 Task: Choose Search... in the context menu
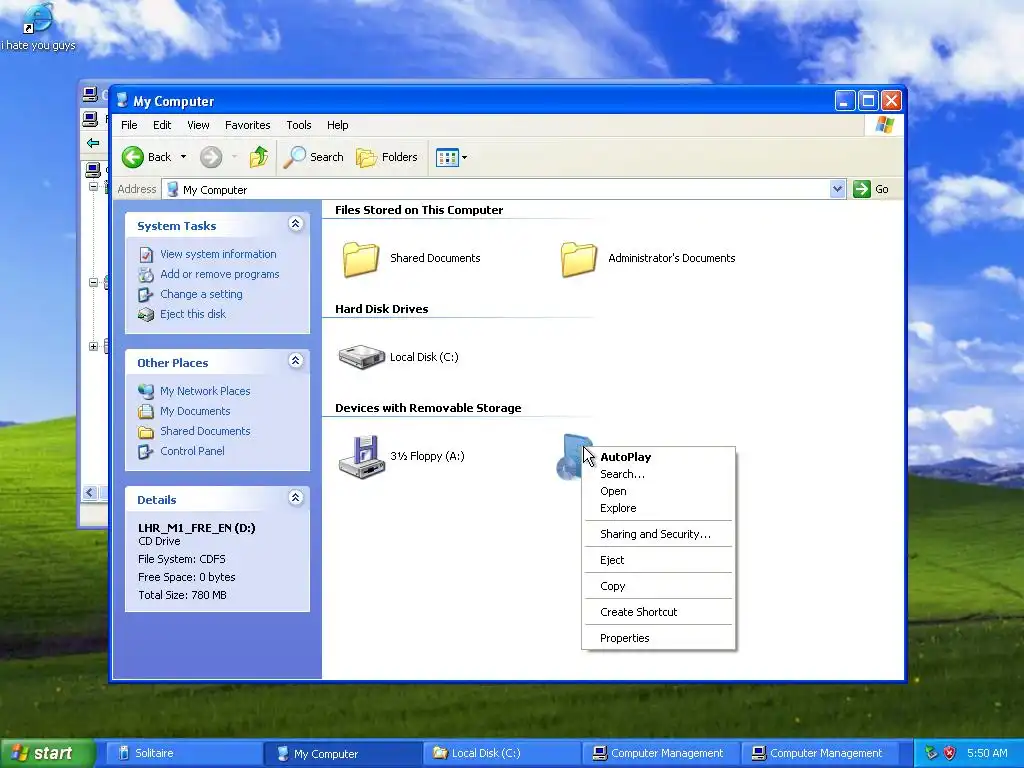pos(658,474)
